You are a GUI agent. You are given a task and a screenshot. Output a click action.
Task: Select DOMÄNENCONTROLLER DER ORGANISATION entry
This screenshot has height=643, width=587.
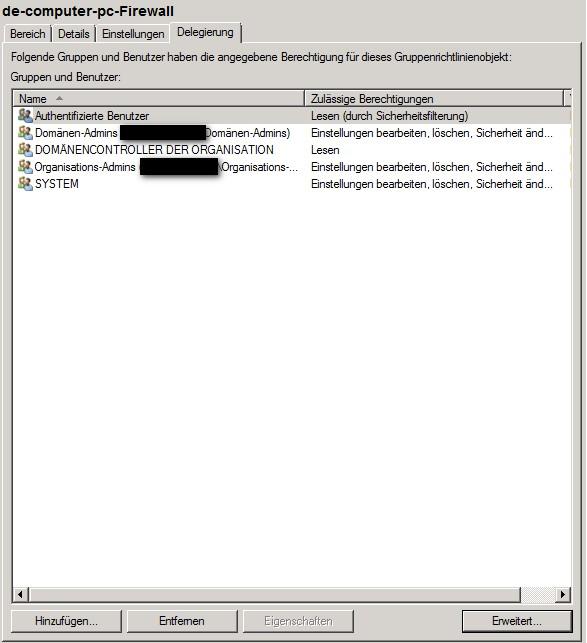(292, 150)
